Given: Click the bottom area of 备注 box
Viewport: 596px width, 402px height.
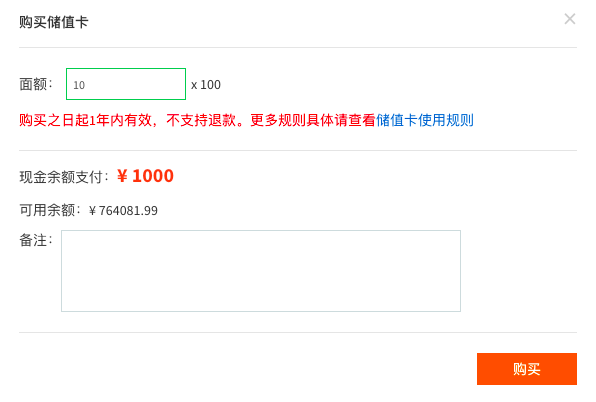Looking at the screenshot, I should coord(261,300).
